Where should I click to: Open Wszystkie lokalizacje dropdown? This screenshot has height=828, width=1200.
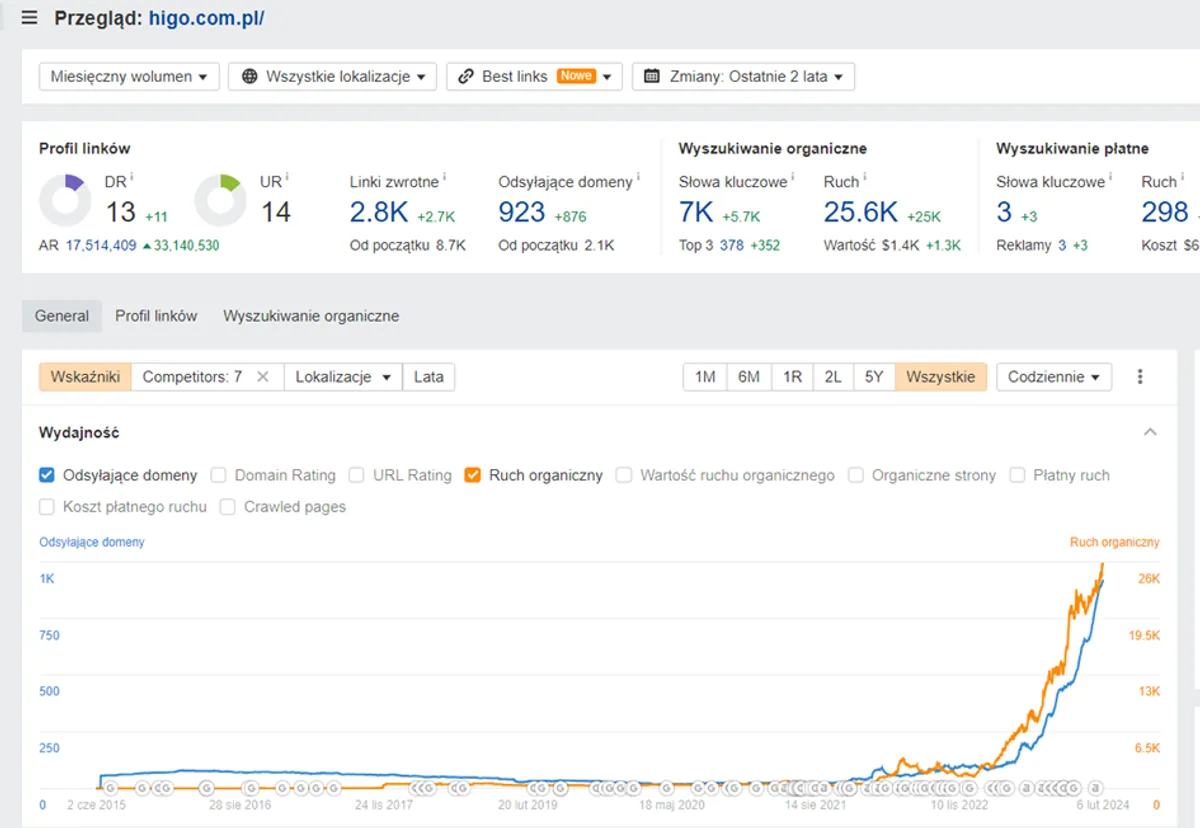coord(332,76)
